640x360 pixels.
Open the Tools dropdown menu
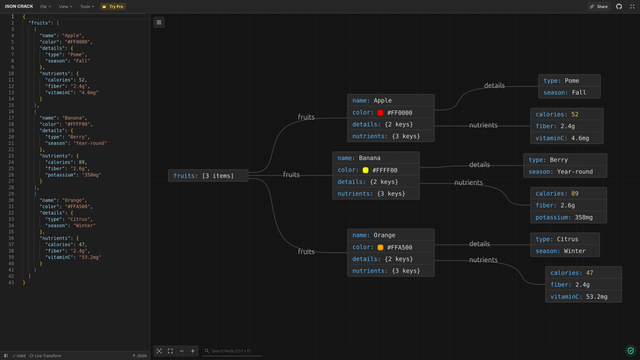[87, 7]
